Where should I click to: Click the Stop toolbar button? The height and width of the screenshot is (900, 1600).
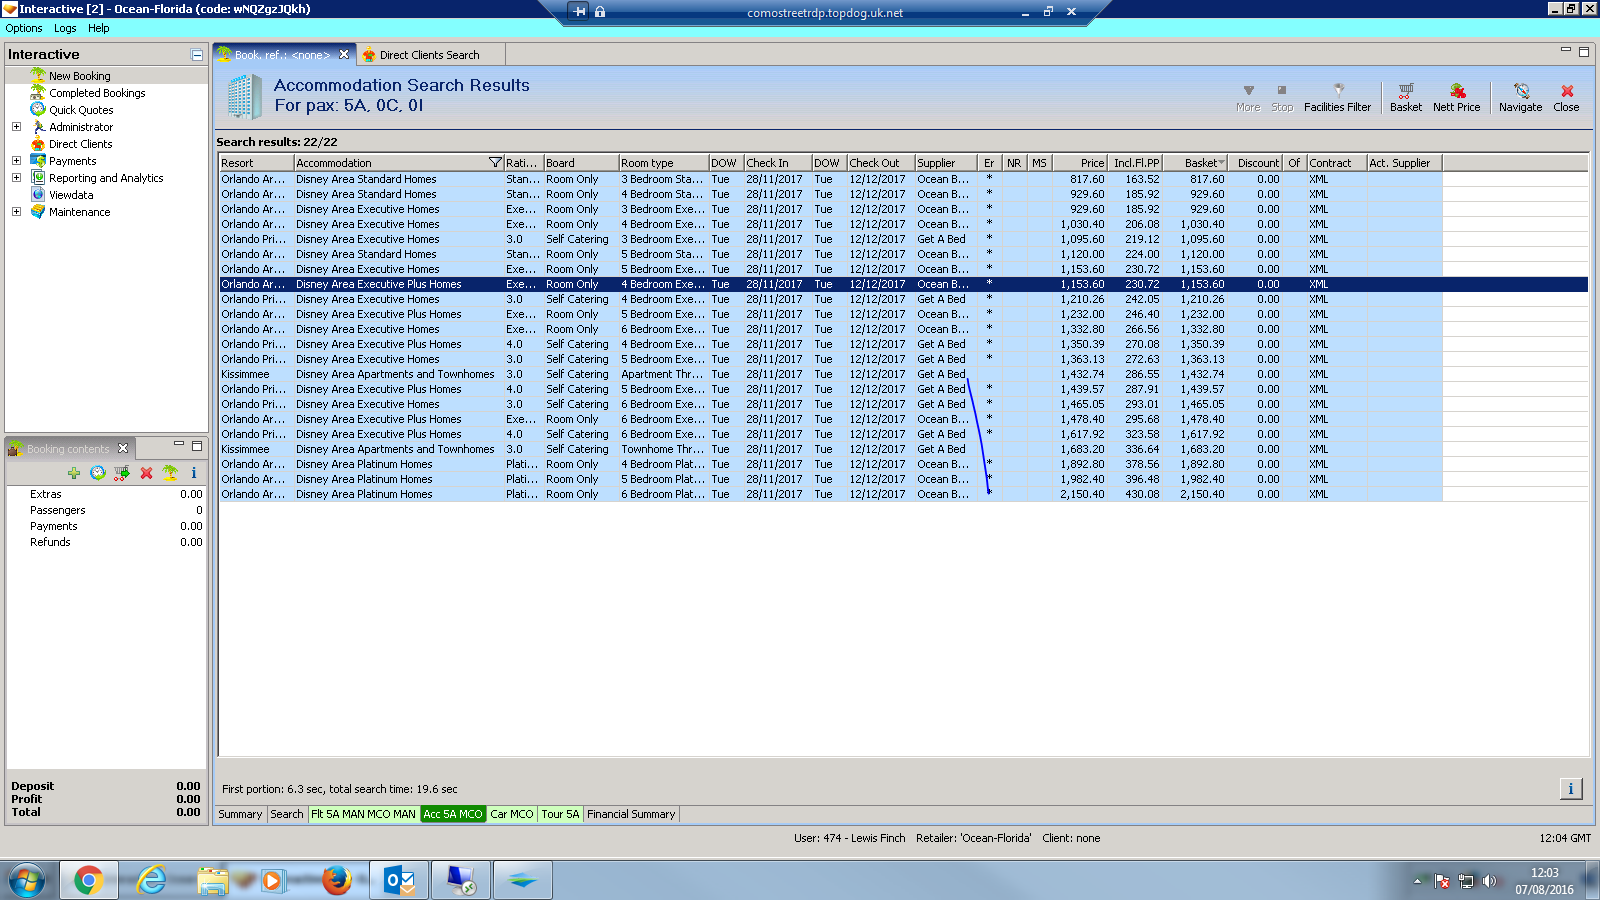pos(1282,98)
